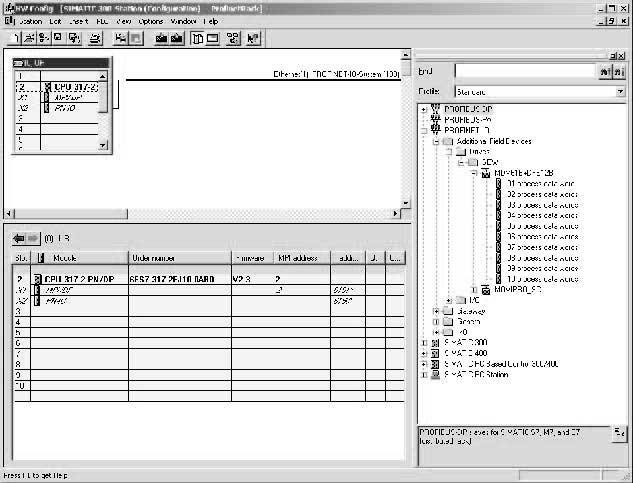
Task: Click the Module column header
Action: tap(80, 258)
